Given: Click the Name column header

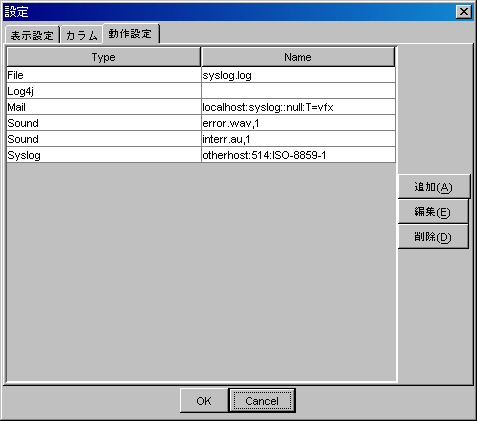Looking at the screenshot, I should [x=298, y=57].
